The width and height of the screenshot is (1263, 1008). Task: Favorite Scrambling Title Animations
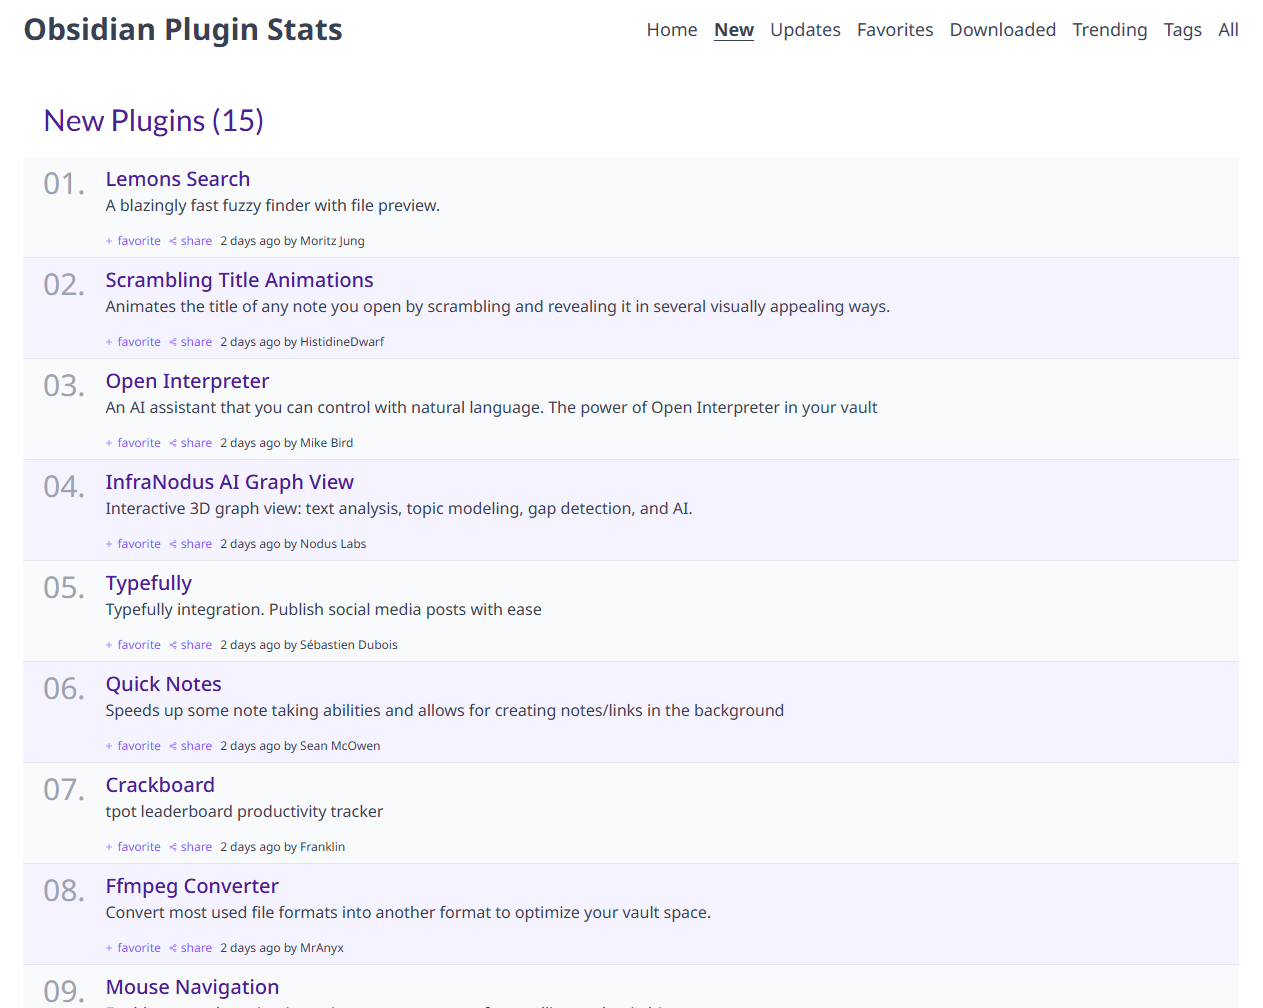point(133,342)
